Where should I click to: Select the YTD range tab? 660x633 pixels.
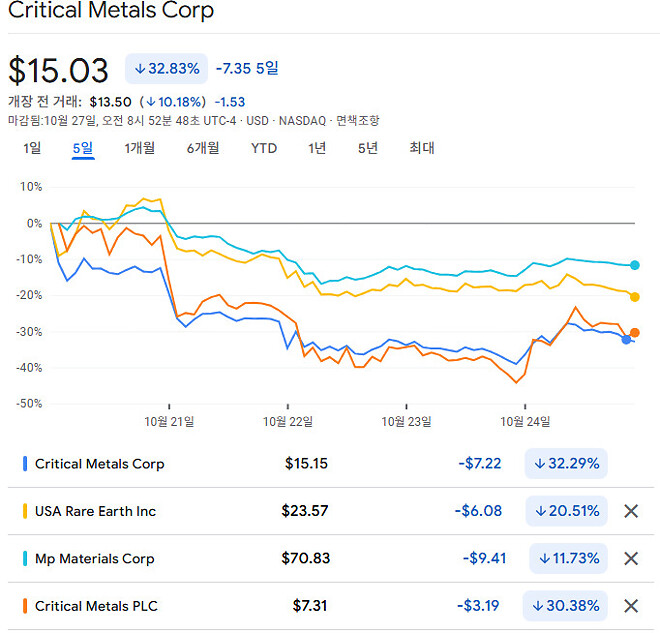point(264,148)
